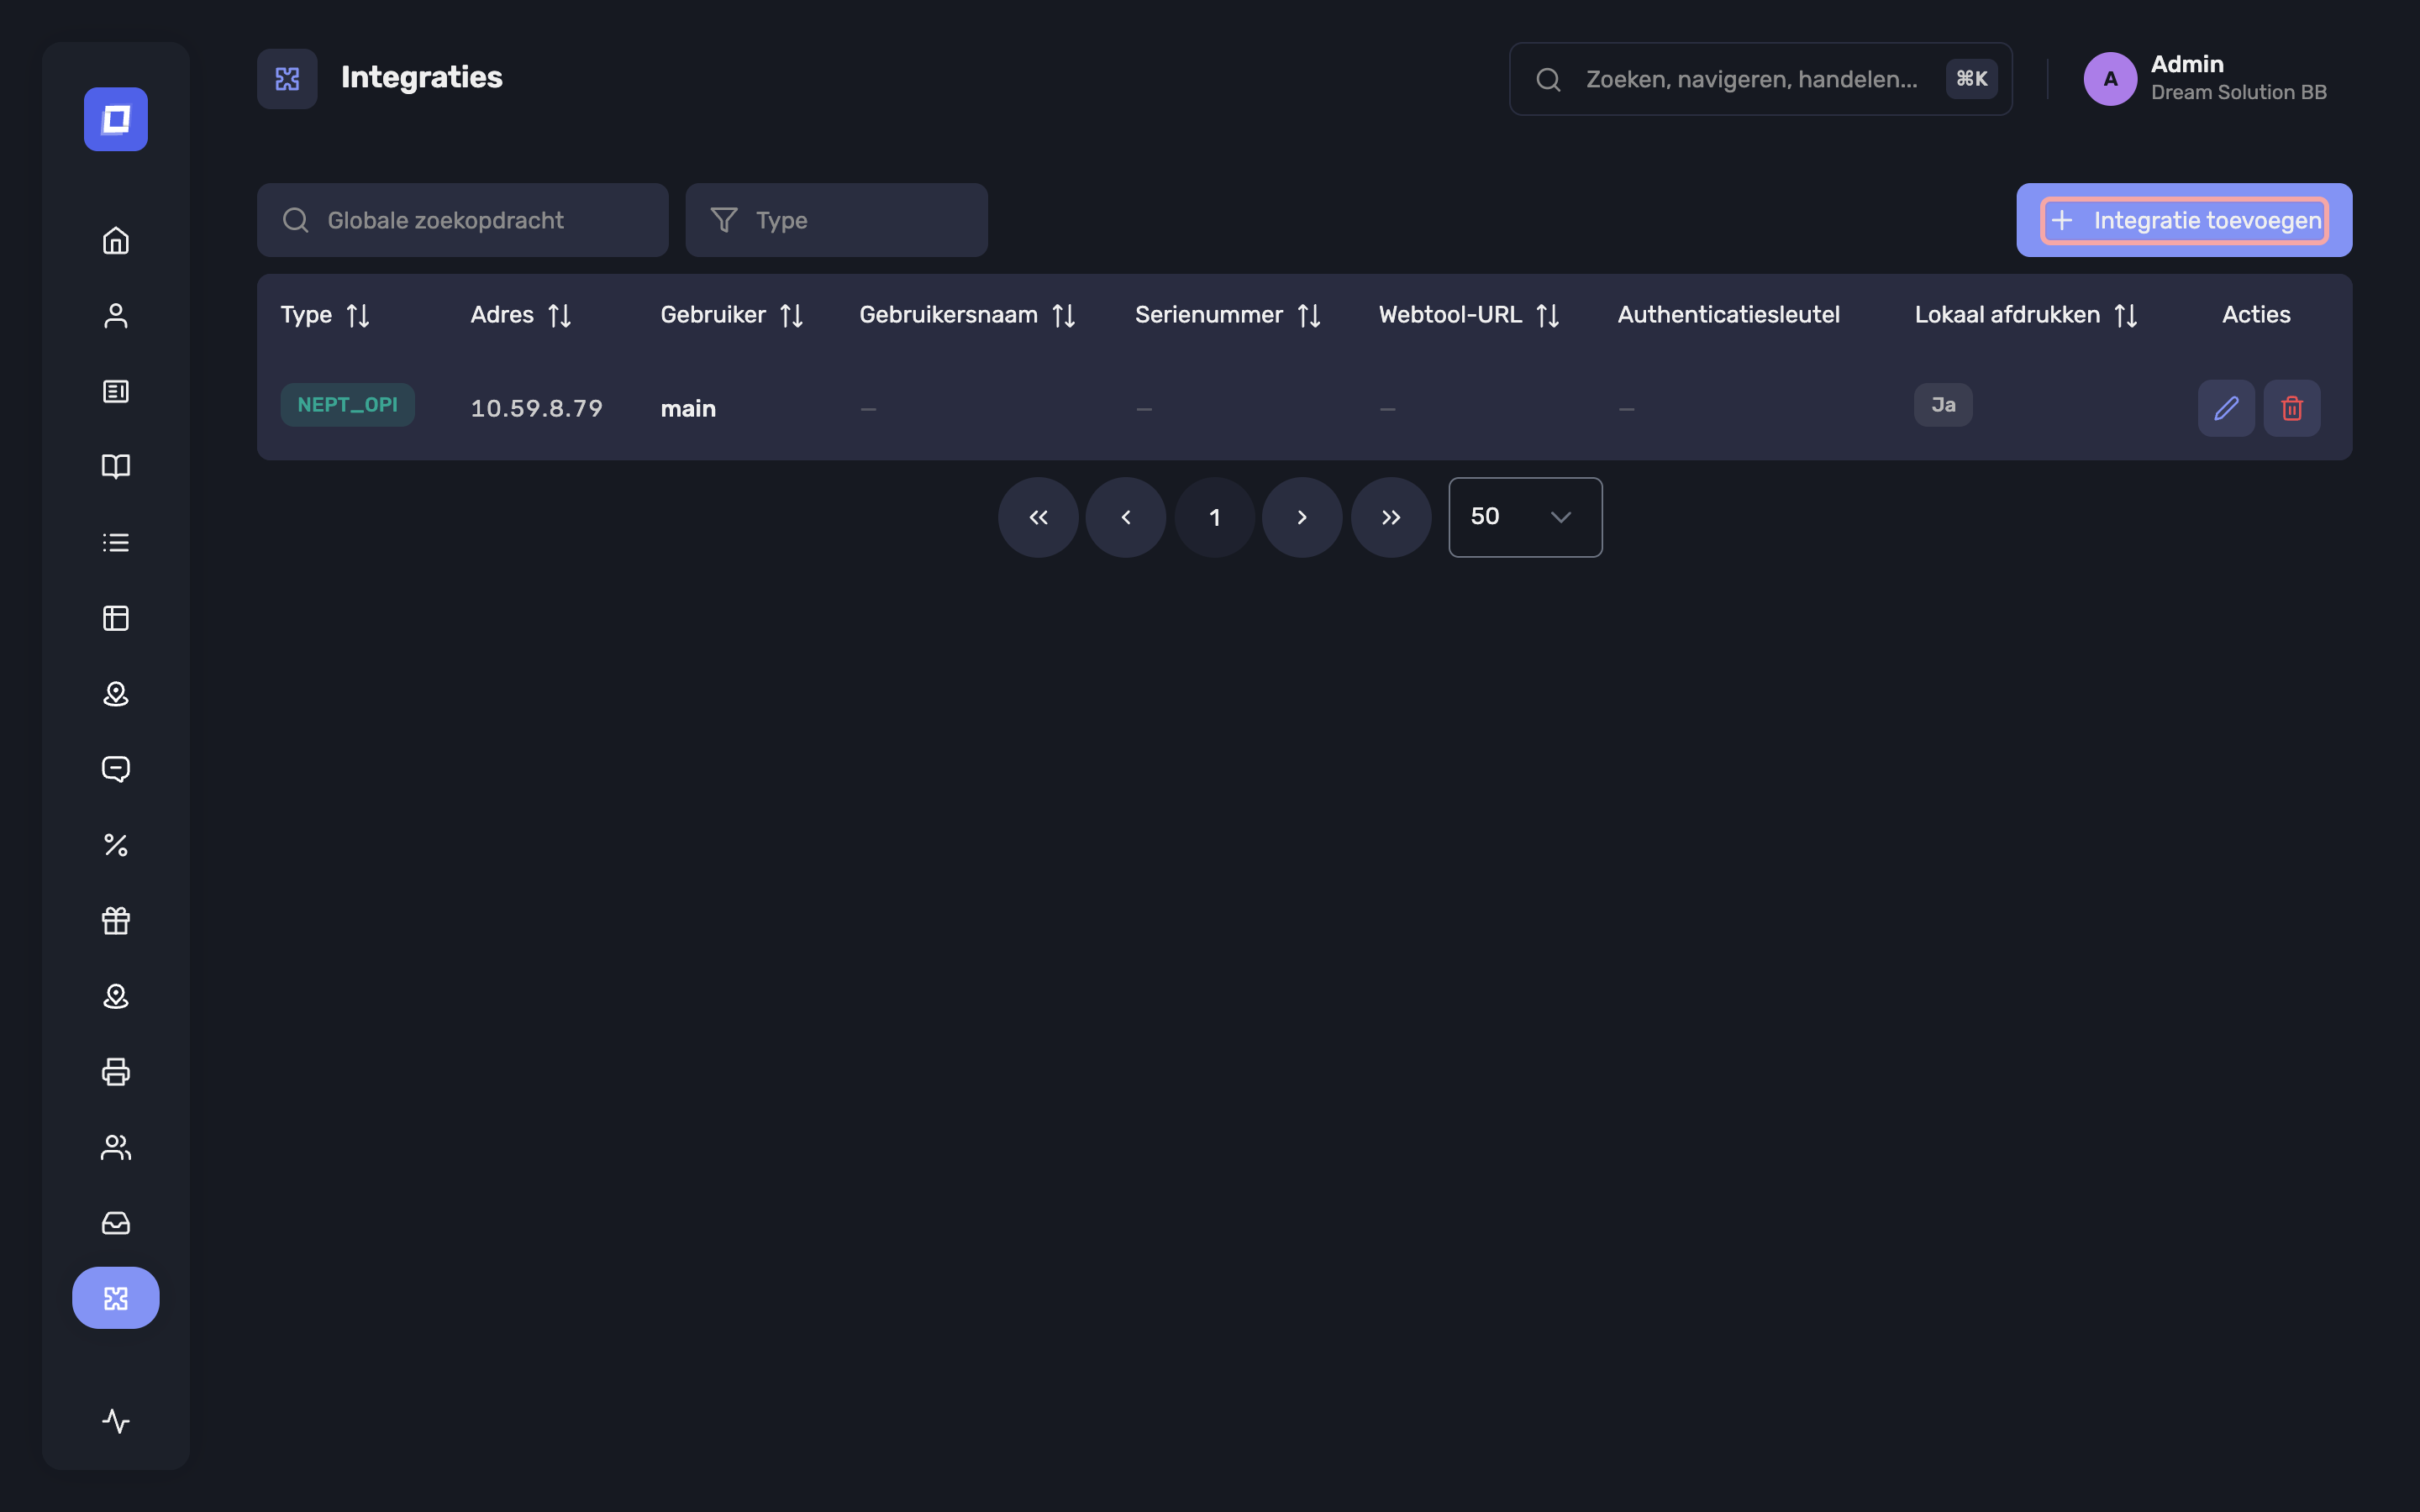The width and height of the screenshot is (2420, 1512).
Task: Open the inbox tray icon in sidebar
Action: tap(116, 1222)
